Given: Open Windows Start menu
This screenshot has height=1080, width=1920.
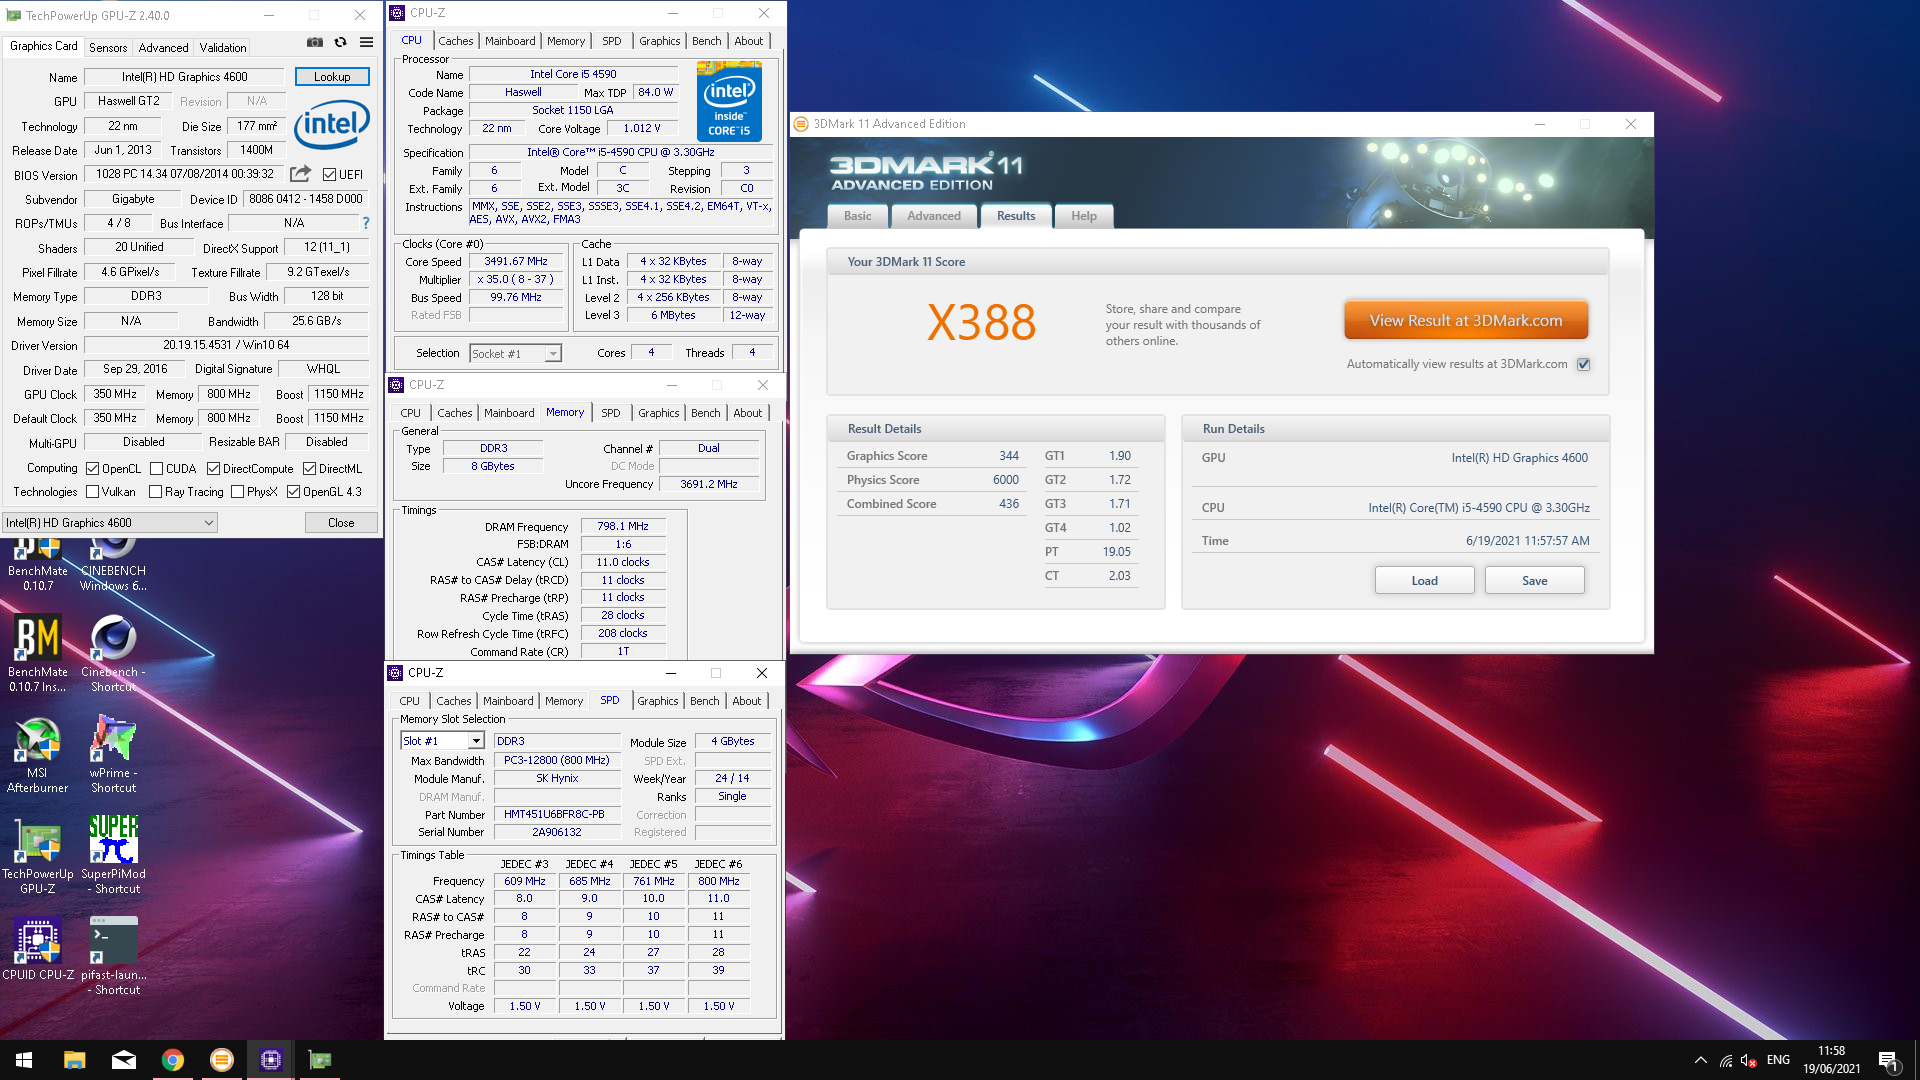Looking at the screenshot, I should (x=24, y=1060).
